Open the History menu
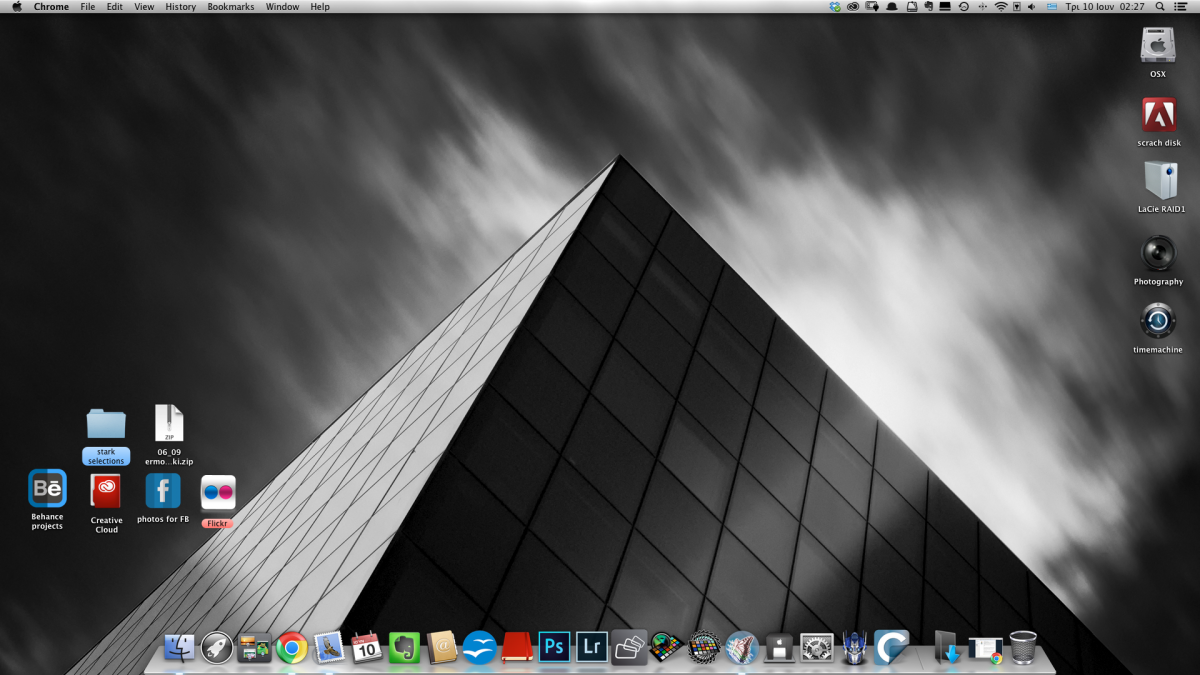Screen dimensions: 1200x675 click(x=181, y=7)
